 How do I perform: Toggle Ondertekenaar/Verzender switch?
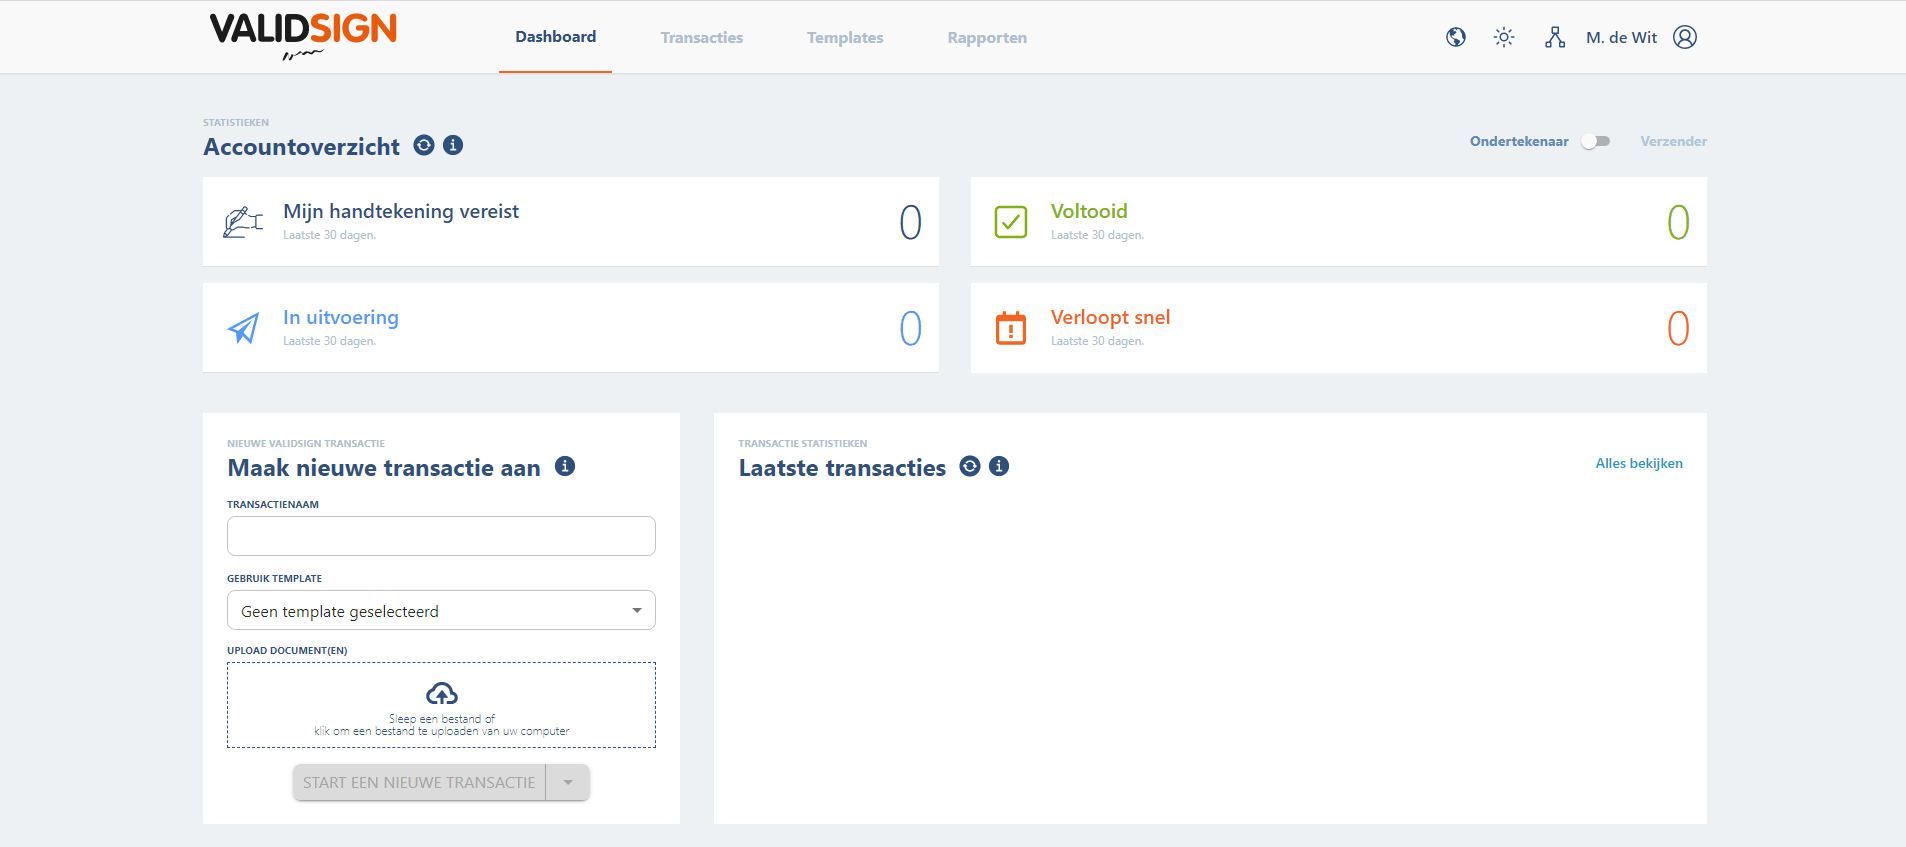(1596, 141)
